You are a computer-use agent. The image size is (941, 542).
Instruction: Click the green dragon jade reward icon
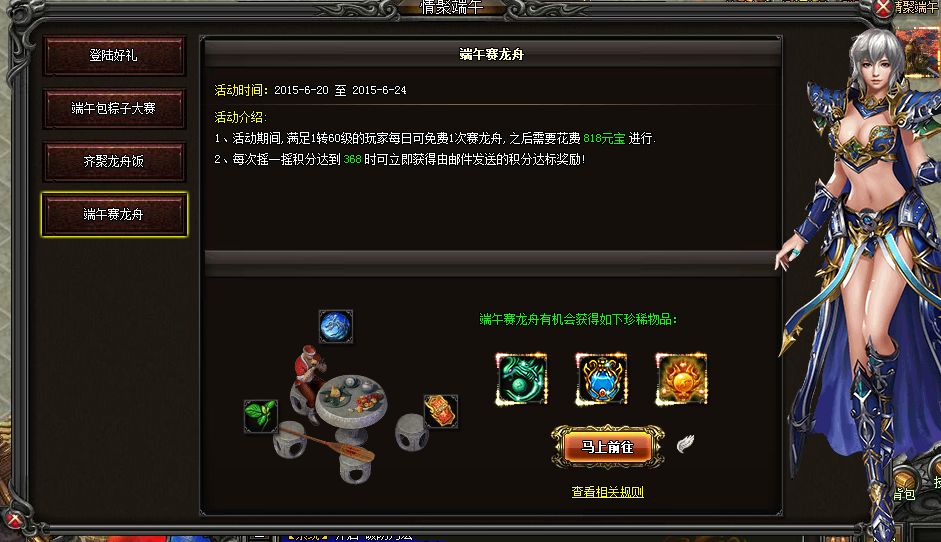[x=521, y=379]
